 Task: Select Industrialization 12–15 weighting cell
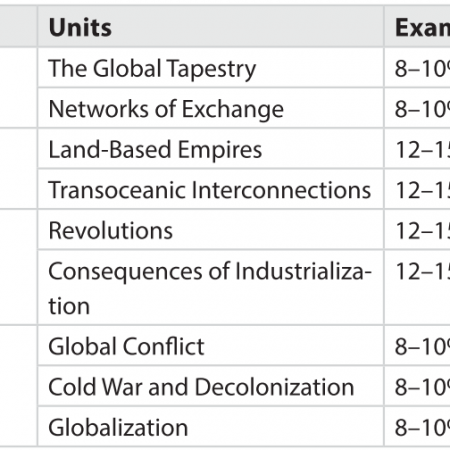(x=417, y=287)
